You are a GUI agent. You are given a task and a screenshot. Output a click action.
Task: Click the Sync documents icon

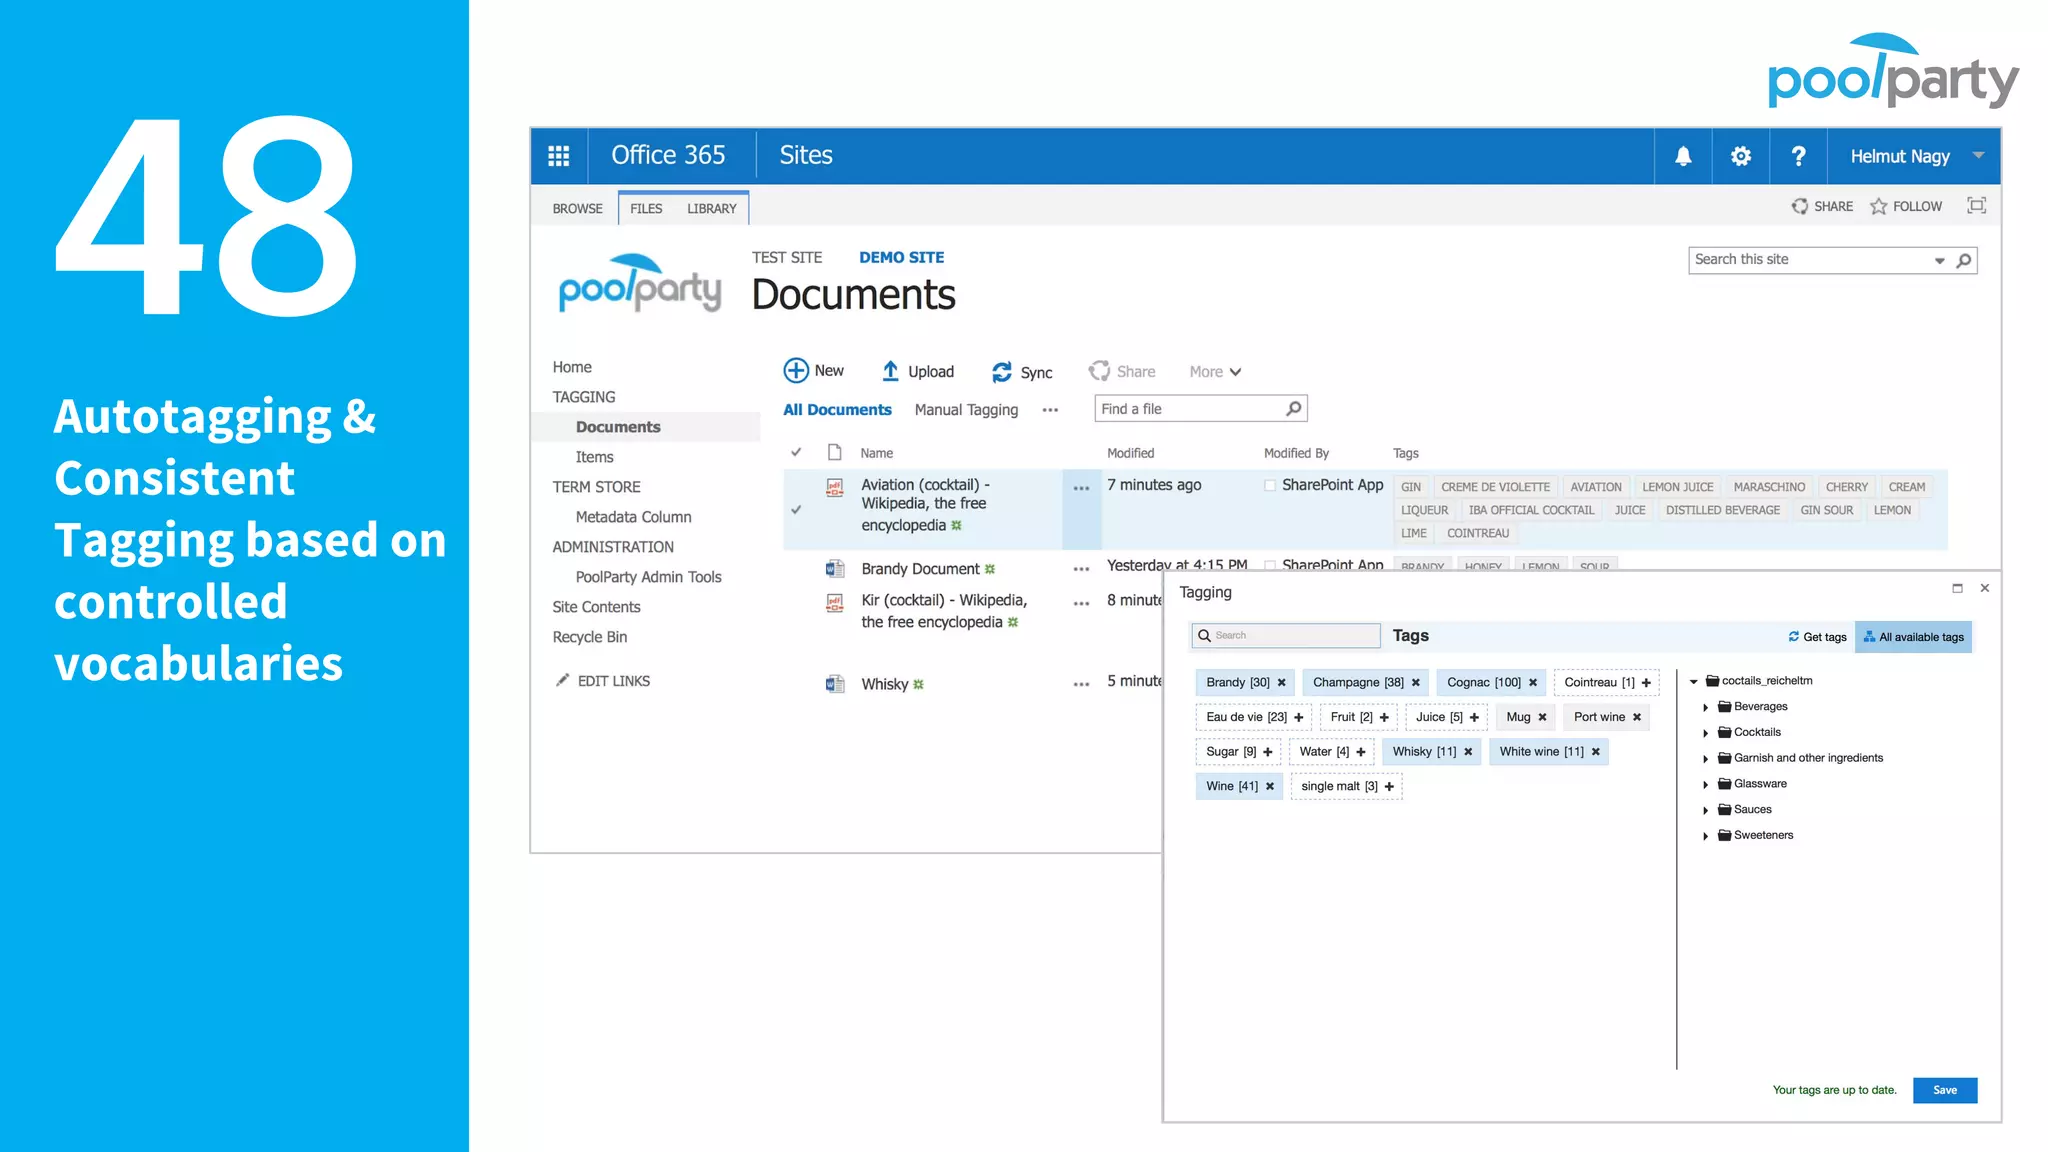(x=1001, y=372)
